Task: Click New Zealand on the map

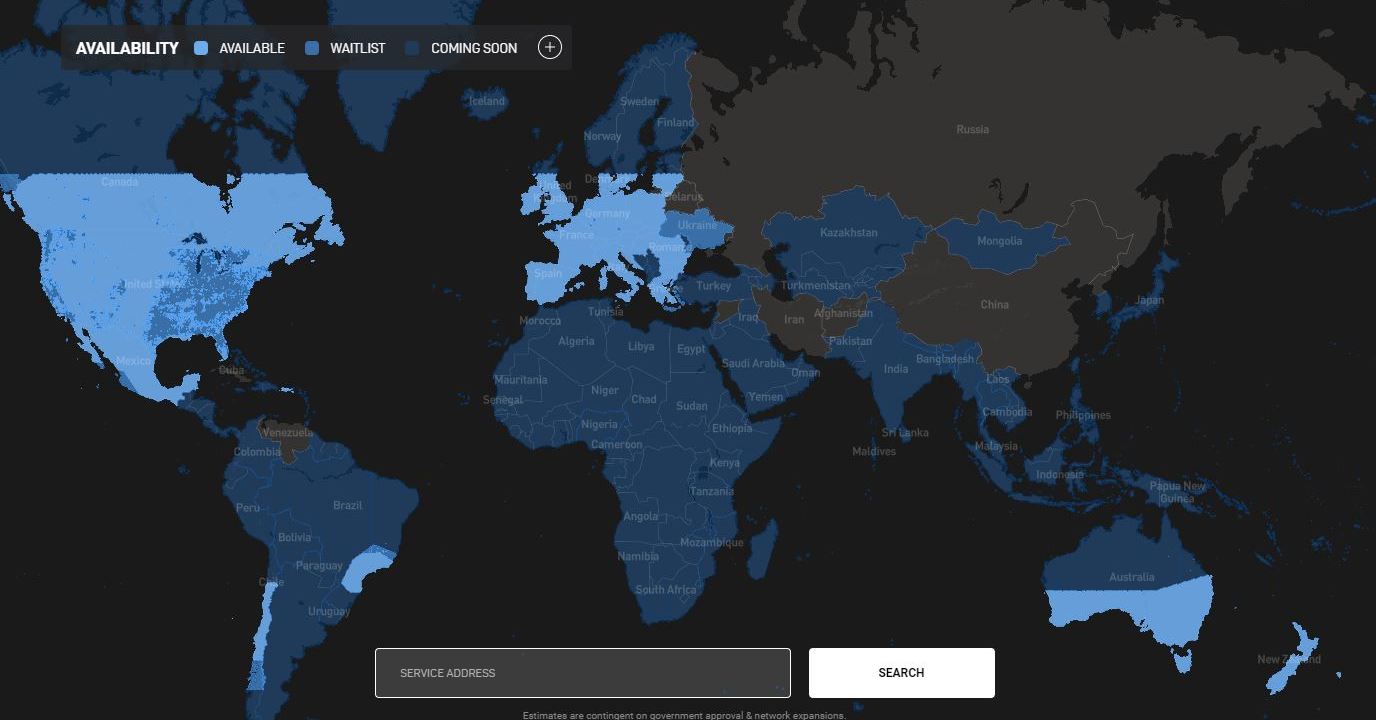Action: click(x=1288, y=659)
